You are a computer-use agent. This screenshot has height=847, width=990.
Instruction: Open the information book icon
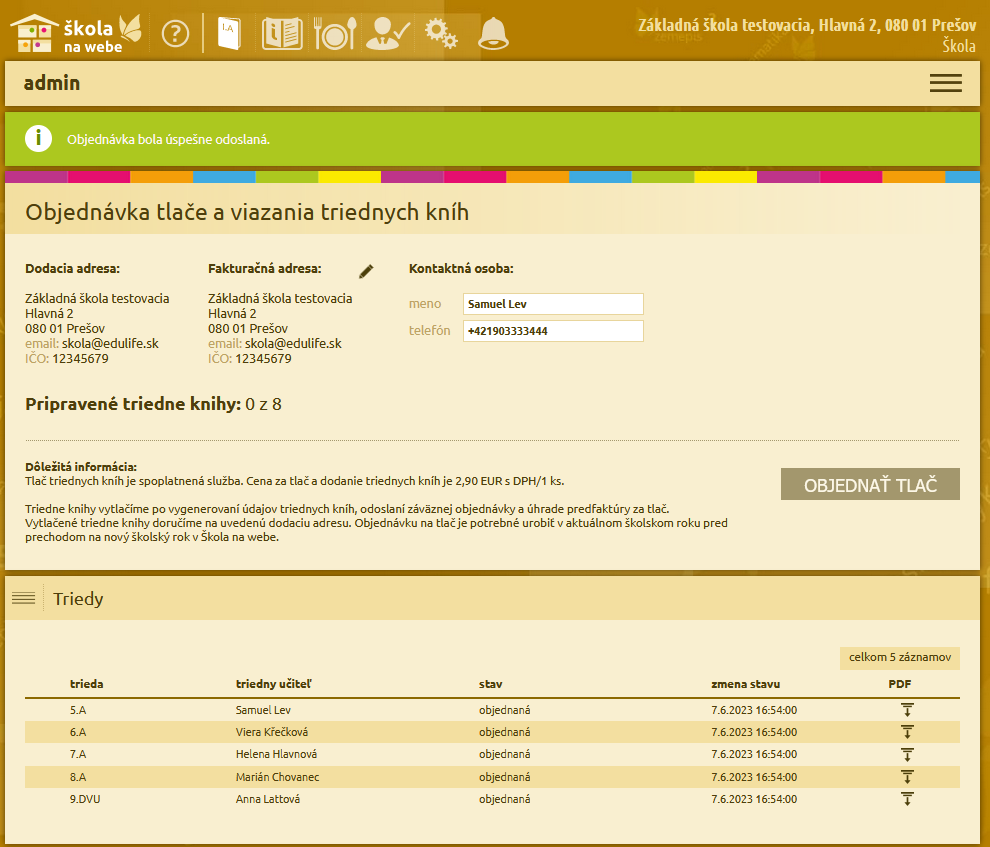point(282,33)
